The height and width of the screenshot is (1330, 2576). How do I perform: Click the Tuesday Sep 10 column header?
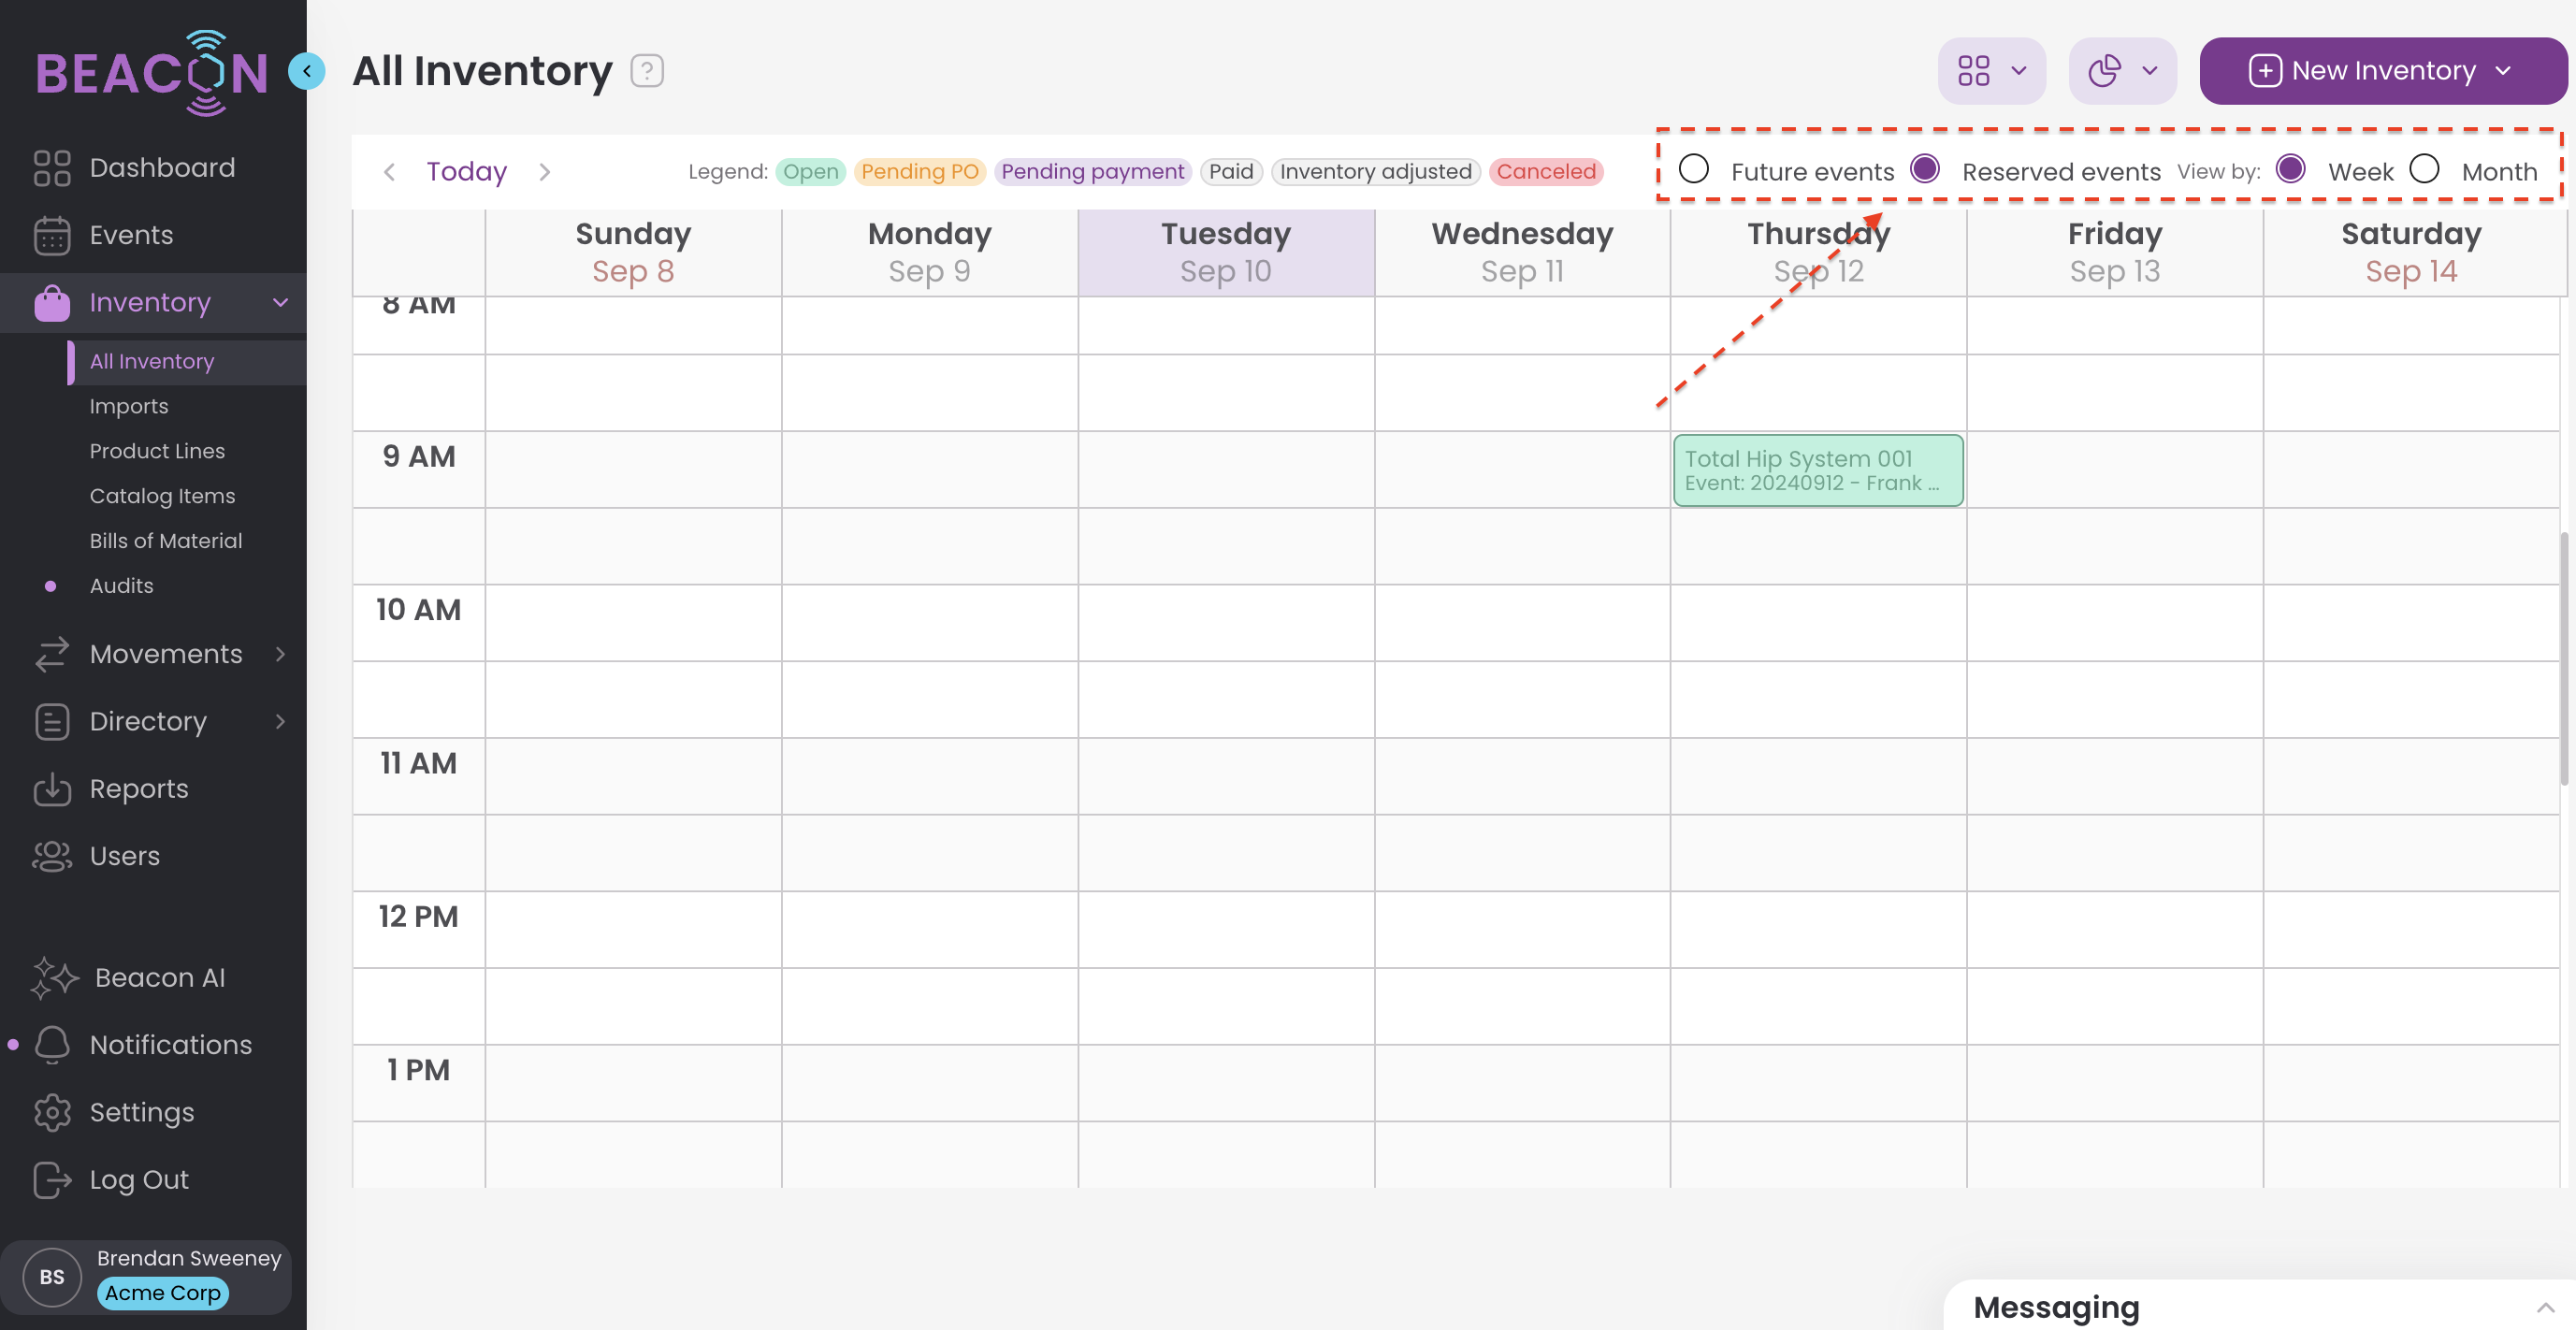coord(1226,252)
